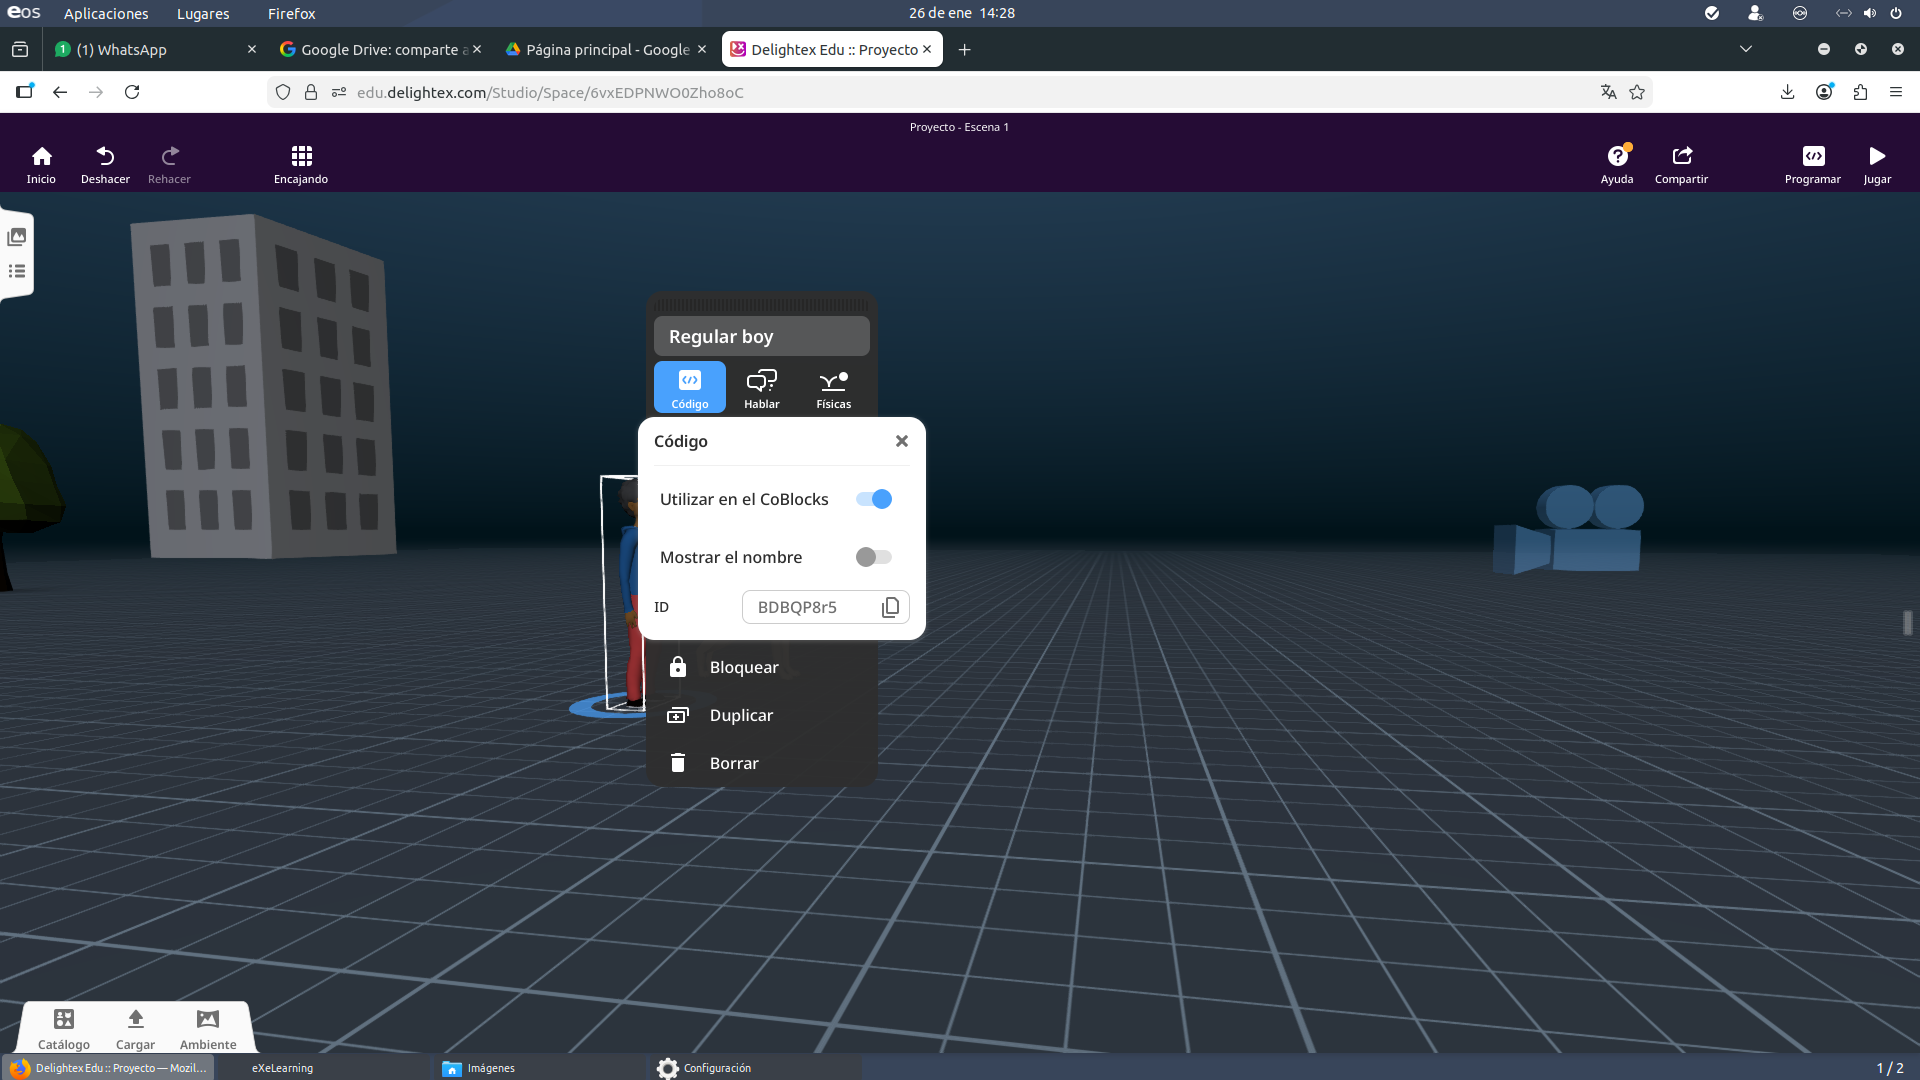Disable Utilizar en el CoBlocks switch

tap(874, 499)
